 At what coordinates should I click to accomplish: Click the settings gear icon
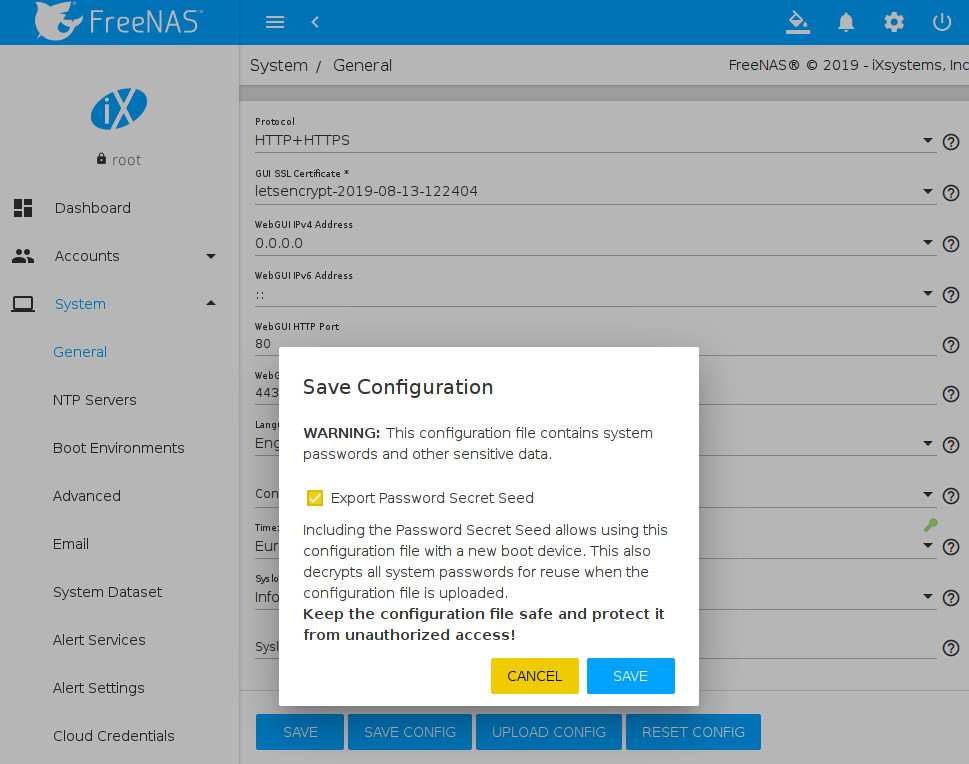[894, 22]
